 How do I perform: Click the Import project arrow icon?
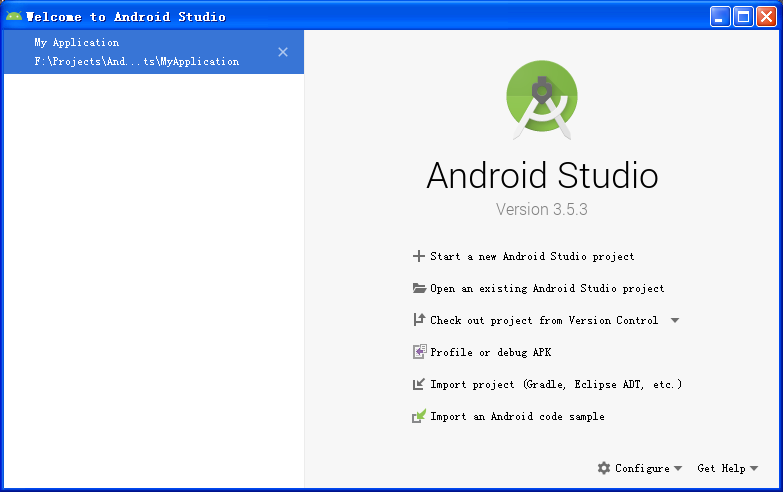tap(418, 384)
